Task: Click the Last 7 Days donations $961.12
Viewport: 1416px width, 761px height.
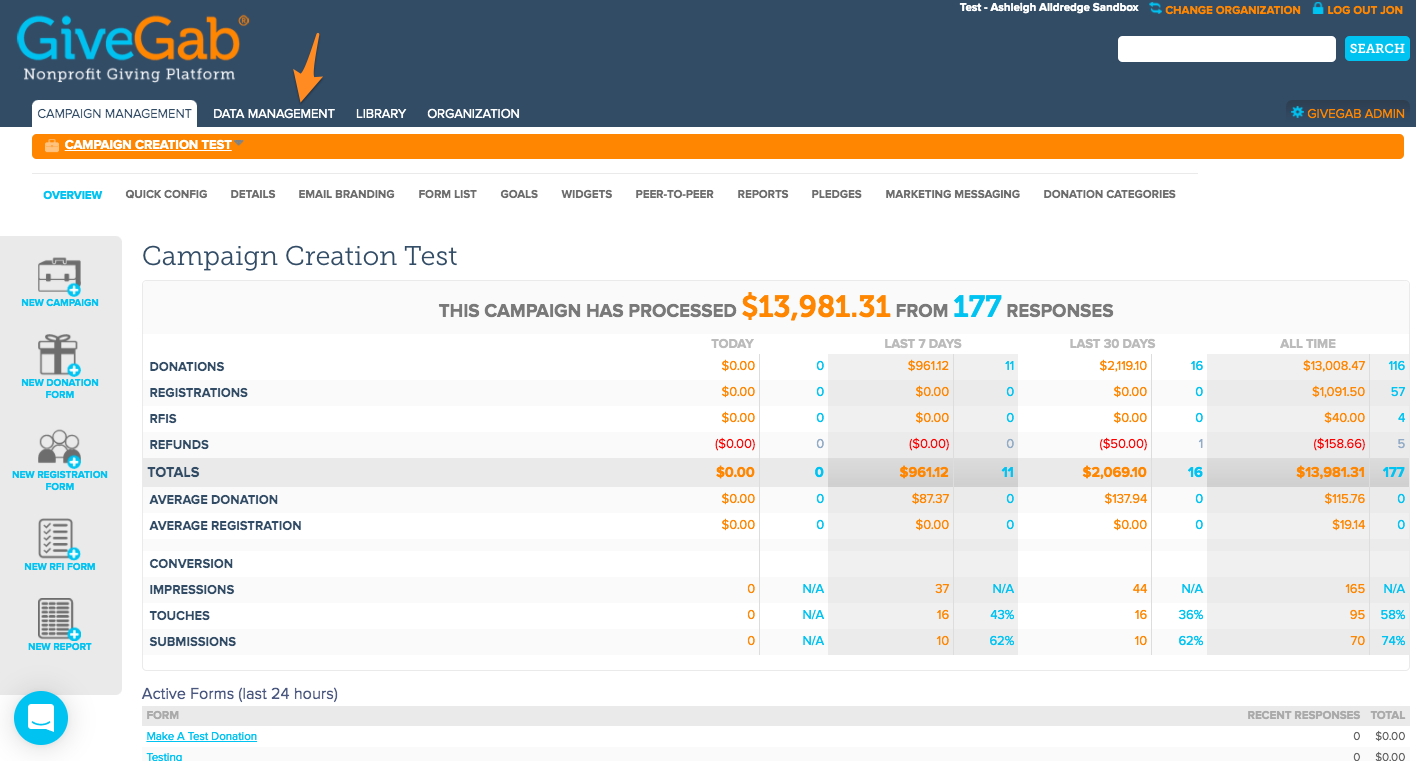Action: [928, 366]
